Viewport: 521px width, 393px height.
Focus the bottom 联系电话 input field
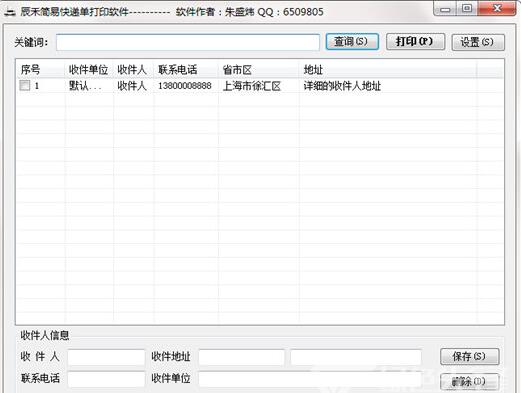coord(106,379)
